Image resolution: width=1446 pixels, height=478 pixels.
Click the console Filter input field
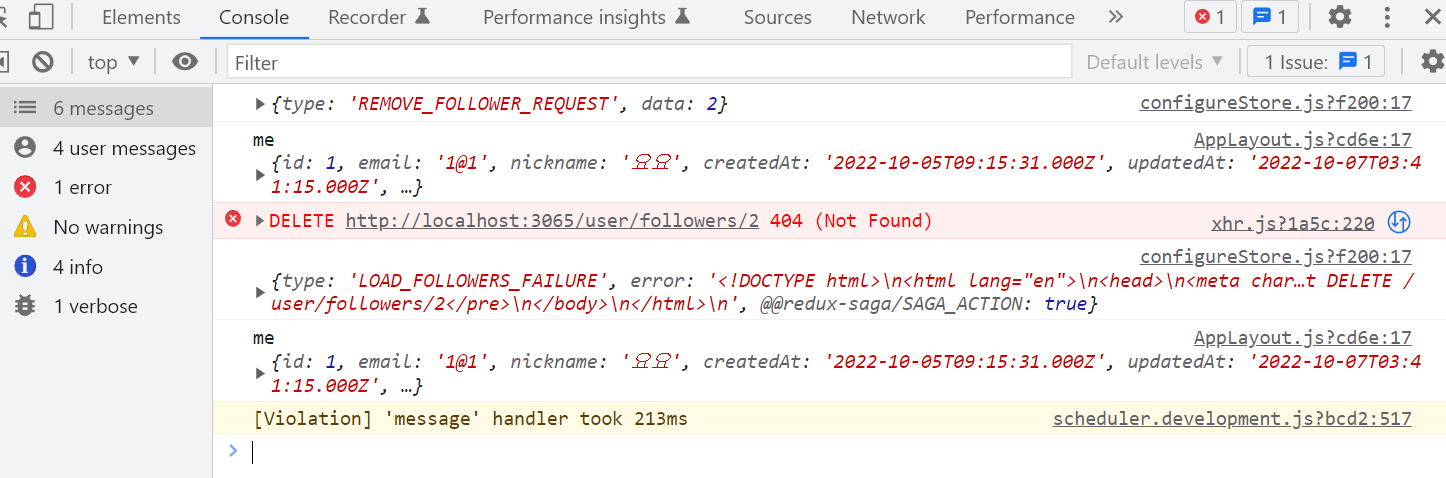tap(650, 62)
